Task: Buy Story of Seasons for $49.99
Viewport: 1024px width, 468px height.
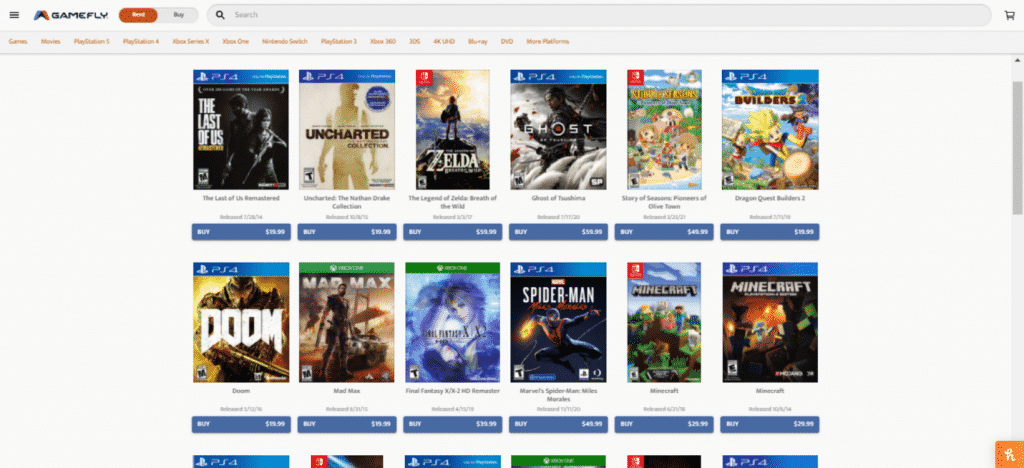Action: pyautogui.click(x=664, y=232)
